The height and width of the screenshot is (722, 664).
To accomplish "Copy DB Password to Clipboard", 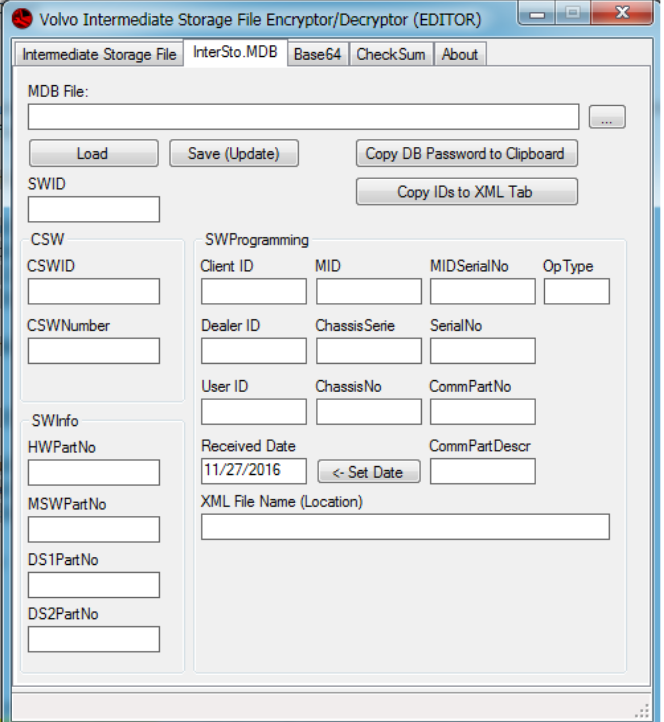I will click(x=466, y=154).
